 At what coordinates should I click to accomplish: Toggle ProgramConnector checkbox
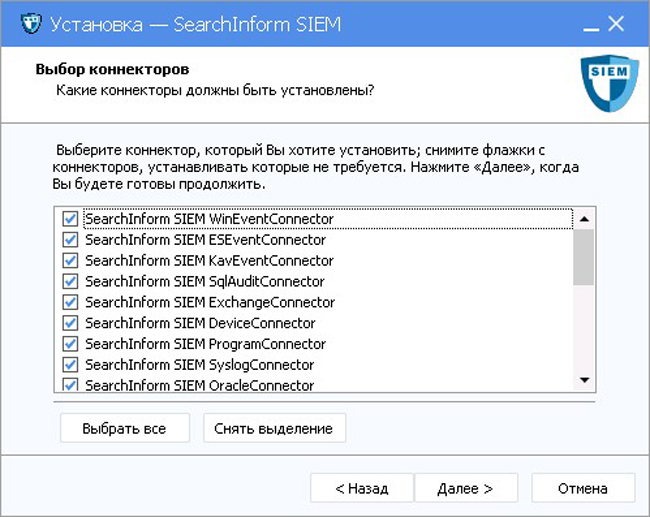tap(70, 344)
